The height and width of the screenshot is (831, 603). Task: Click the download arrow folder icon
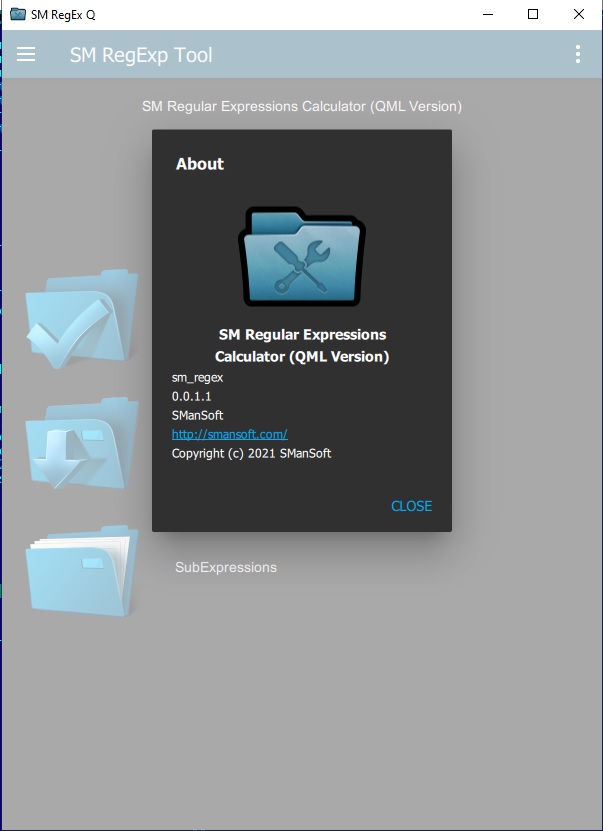[x=82, y=443]
